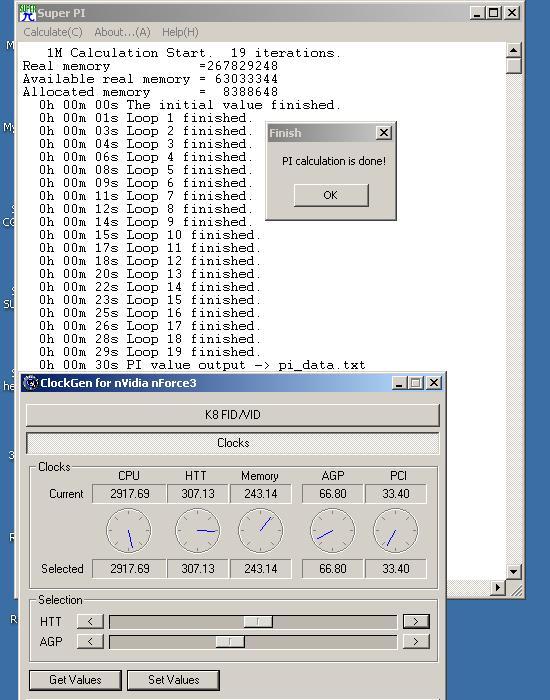
Task: Click the Selected HTT value field
Action: pos(197,569)
